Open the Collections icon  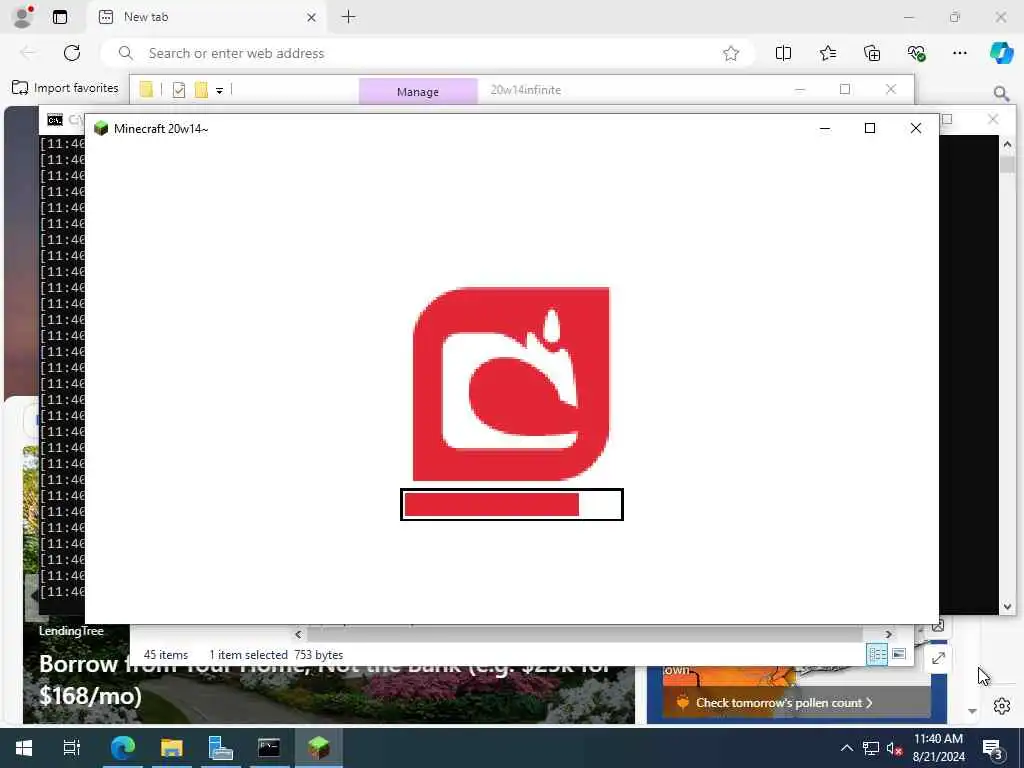[x=872, y=54]
